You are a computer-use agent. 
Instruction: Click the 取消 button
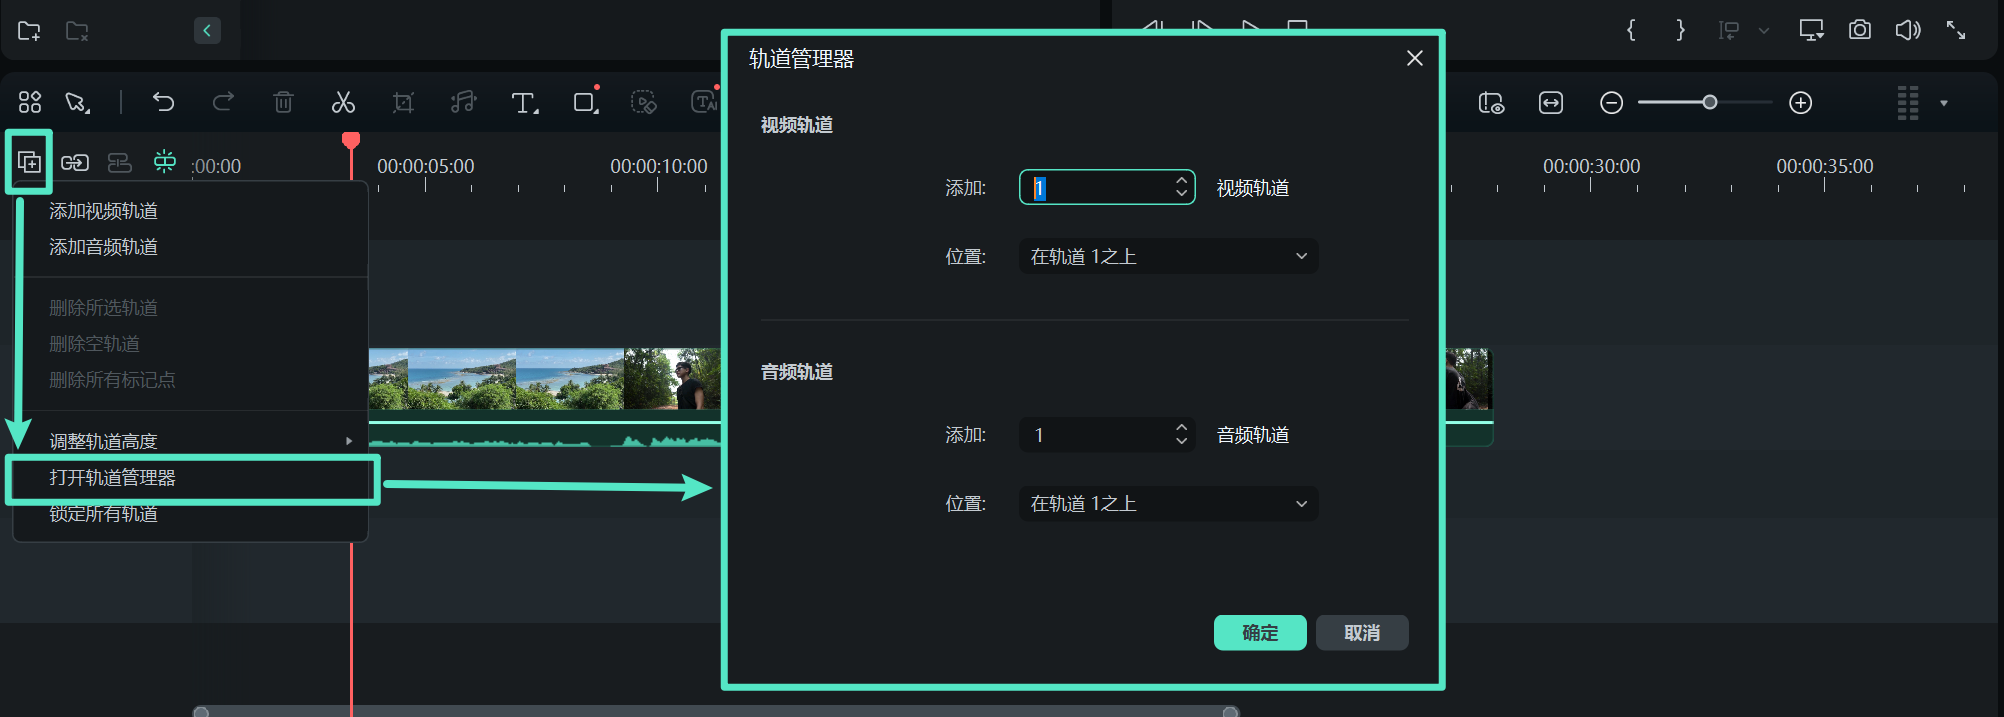(x=1362, y=632)
